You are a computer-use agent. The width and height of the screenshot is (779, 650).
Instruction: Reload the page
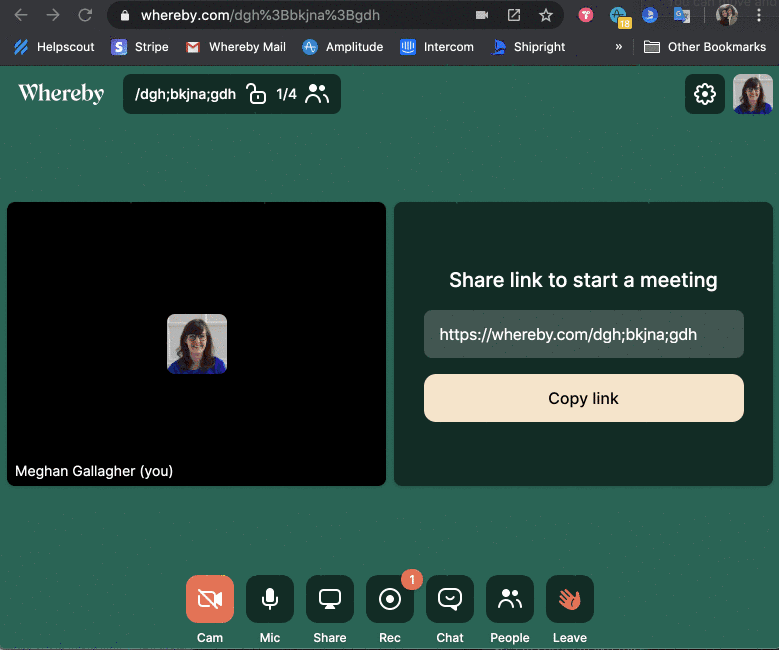[x=85, y=15]
